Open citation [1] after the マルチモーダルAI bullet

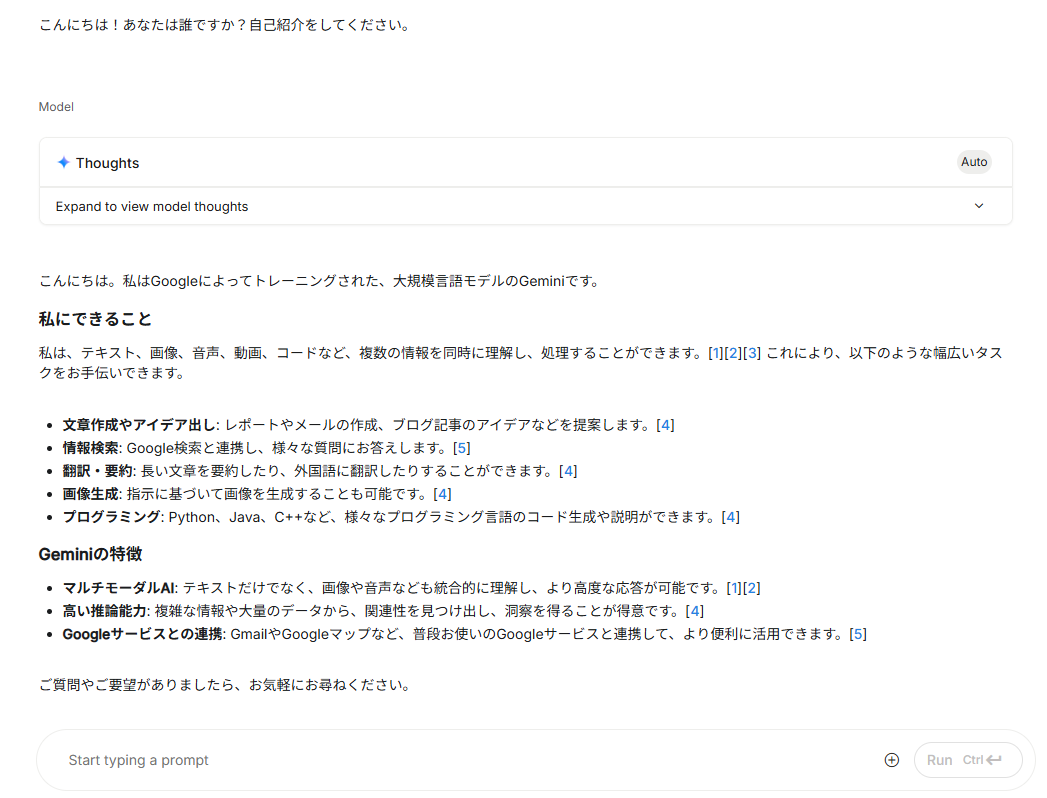tap(734, 588)
